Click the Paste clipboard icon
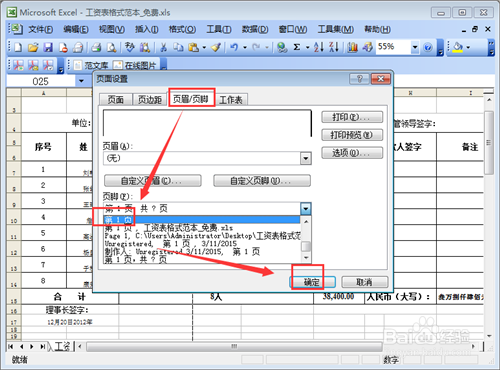Image resolution: width=500 pixels, height=370 pixels. coord(193,48)
